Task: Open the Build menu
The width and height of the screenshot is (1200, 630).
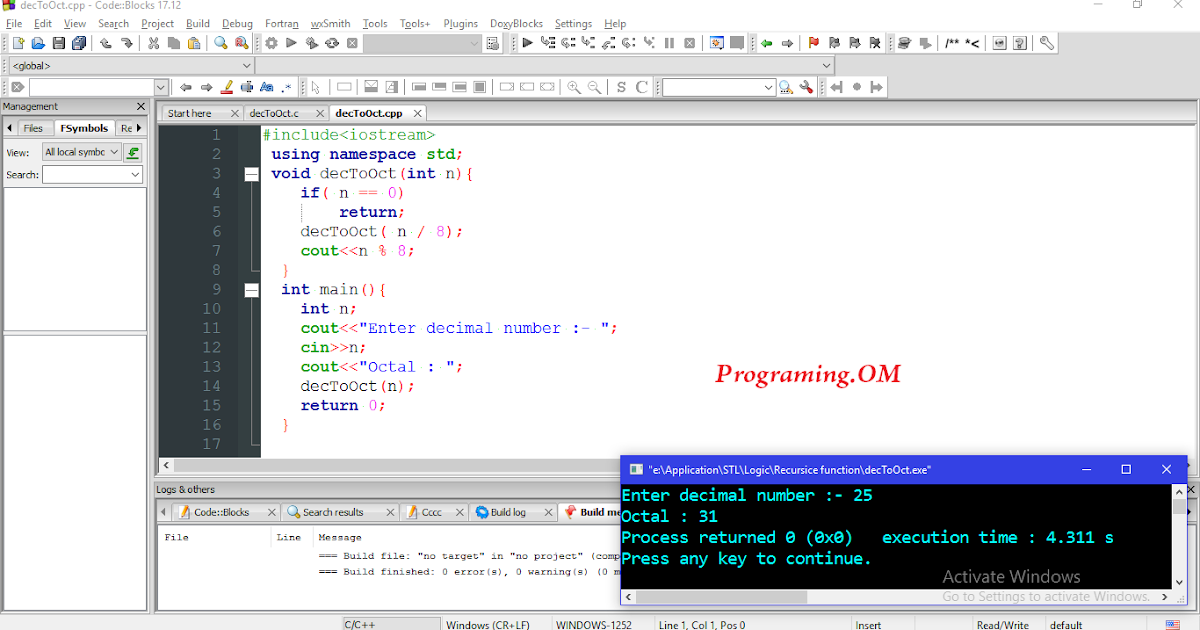Action: pyautogui.click(x=198, y=23)
